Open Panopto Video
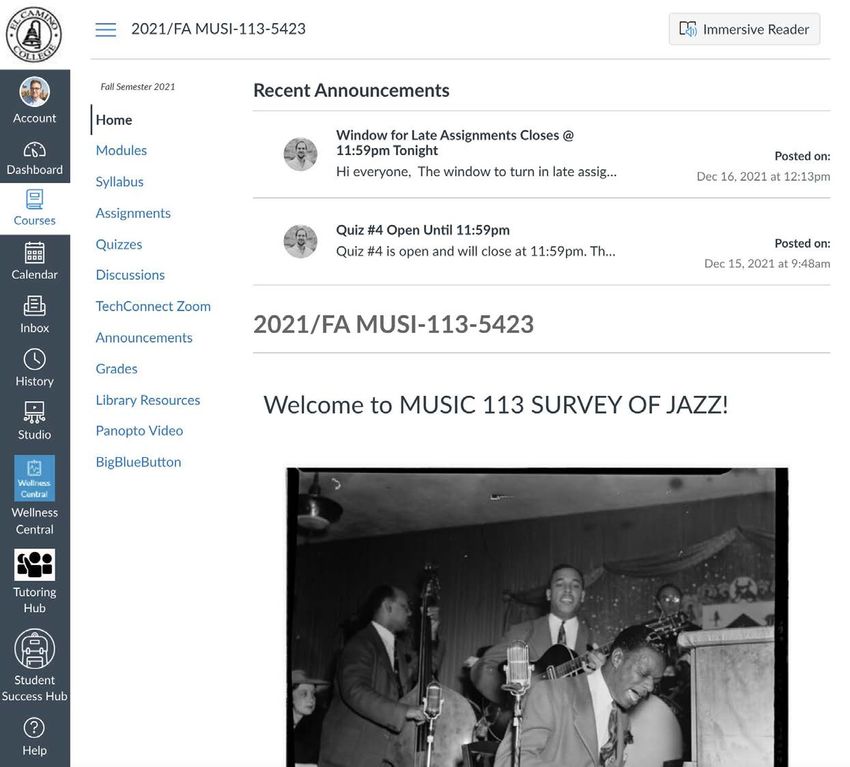This screenshot has height=767, width=850. click(139, 430)
